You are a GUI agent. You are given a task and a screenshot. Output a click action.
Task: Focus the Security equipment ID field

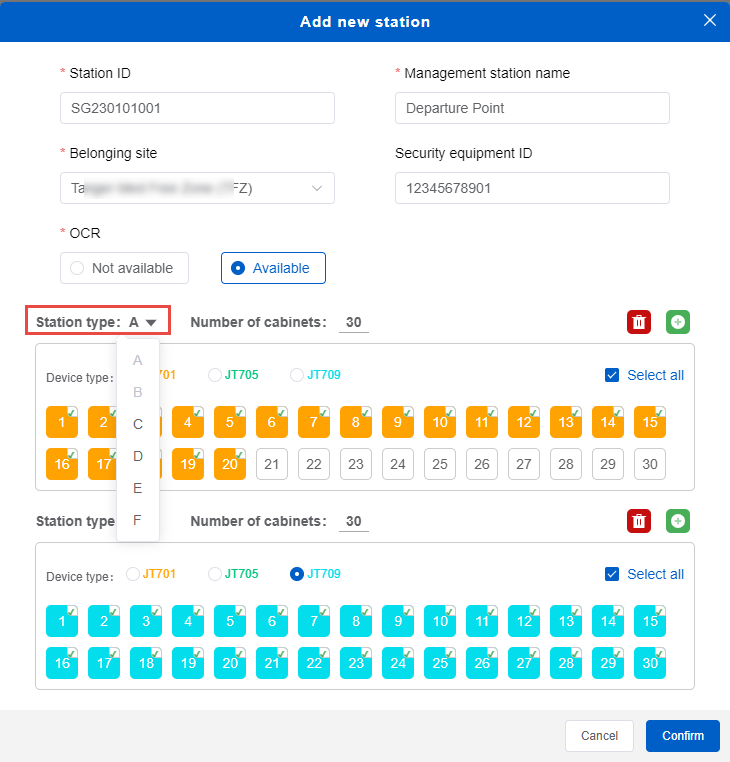click(x=532, y=188)
